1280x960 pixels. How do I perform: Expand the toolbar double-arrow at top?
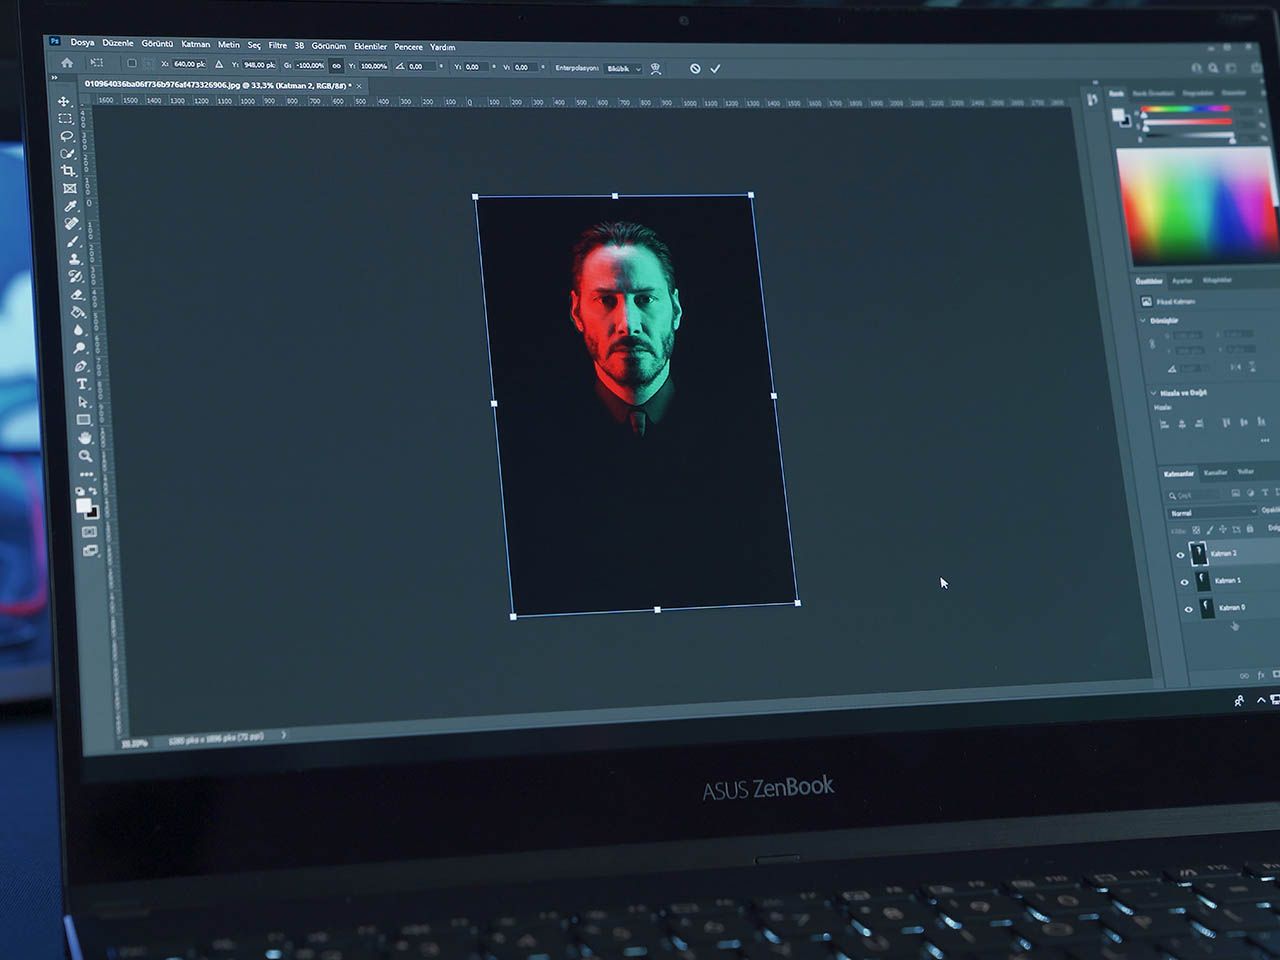tap(55, 79)
